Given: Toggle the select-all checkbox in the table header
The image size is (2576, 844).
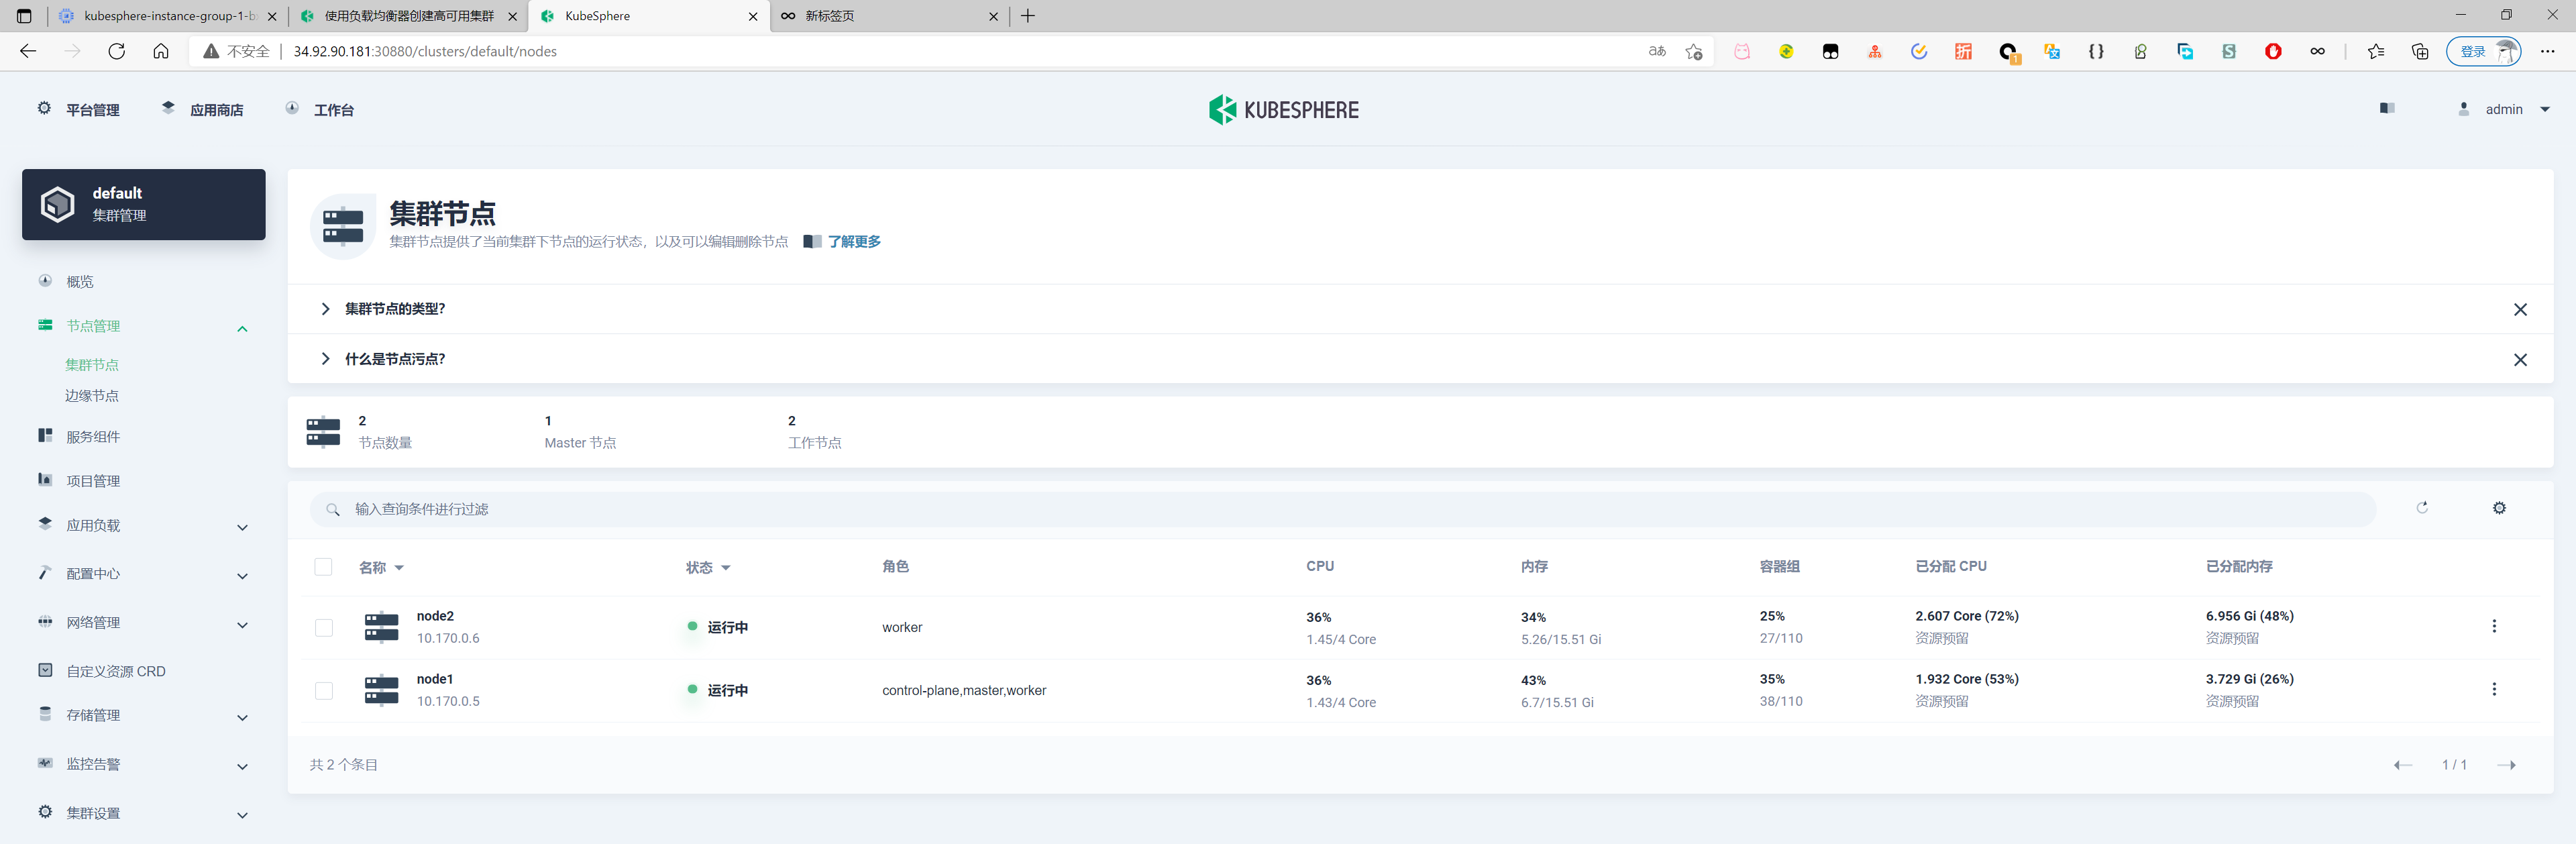Looking at the screenshot, I should click(x=323, y=567).
